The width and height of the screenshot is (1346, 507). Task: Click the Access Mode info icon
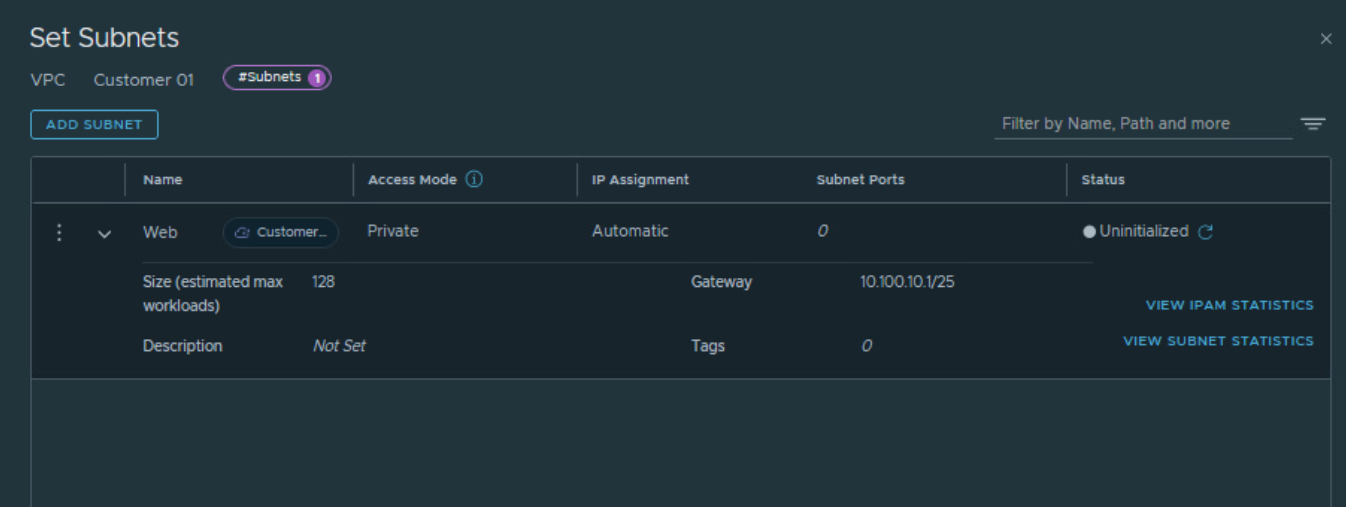point(474,180)
